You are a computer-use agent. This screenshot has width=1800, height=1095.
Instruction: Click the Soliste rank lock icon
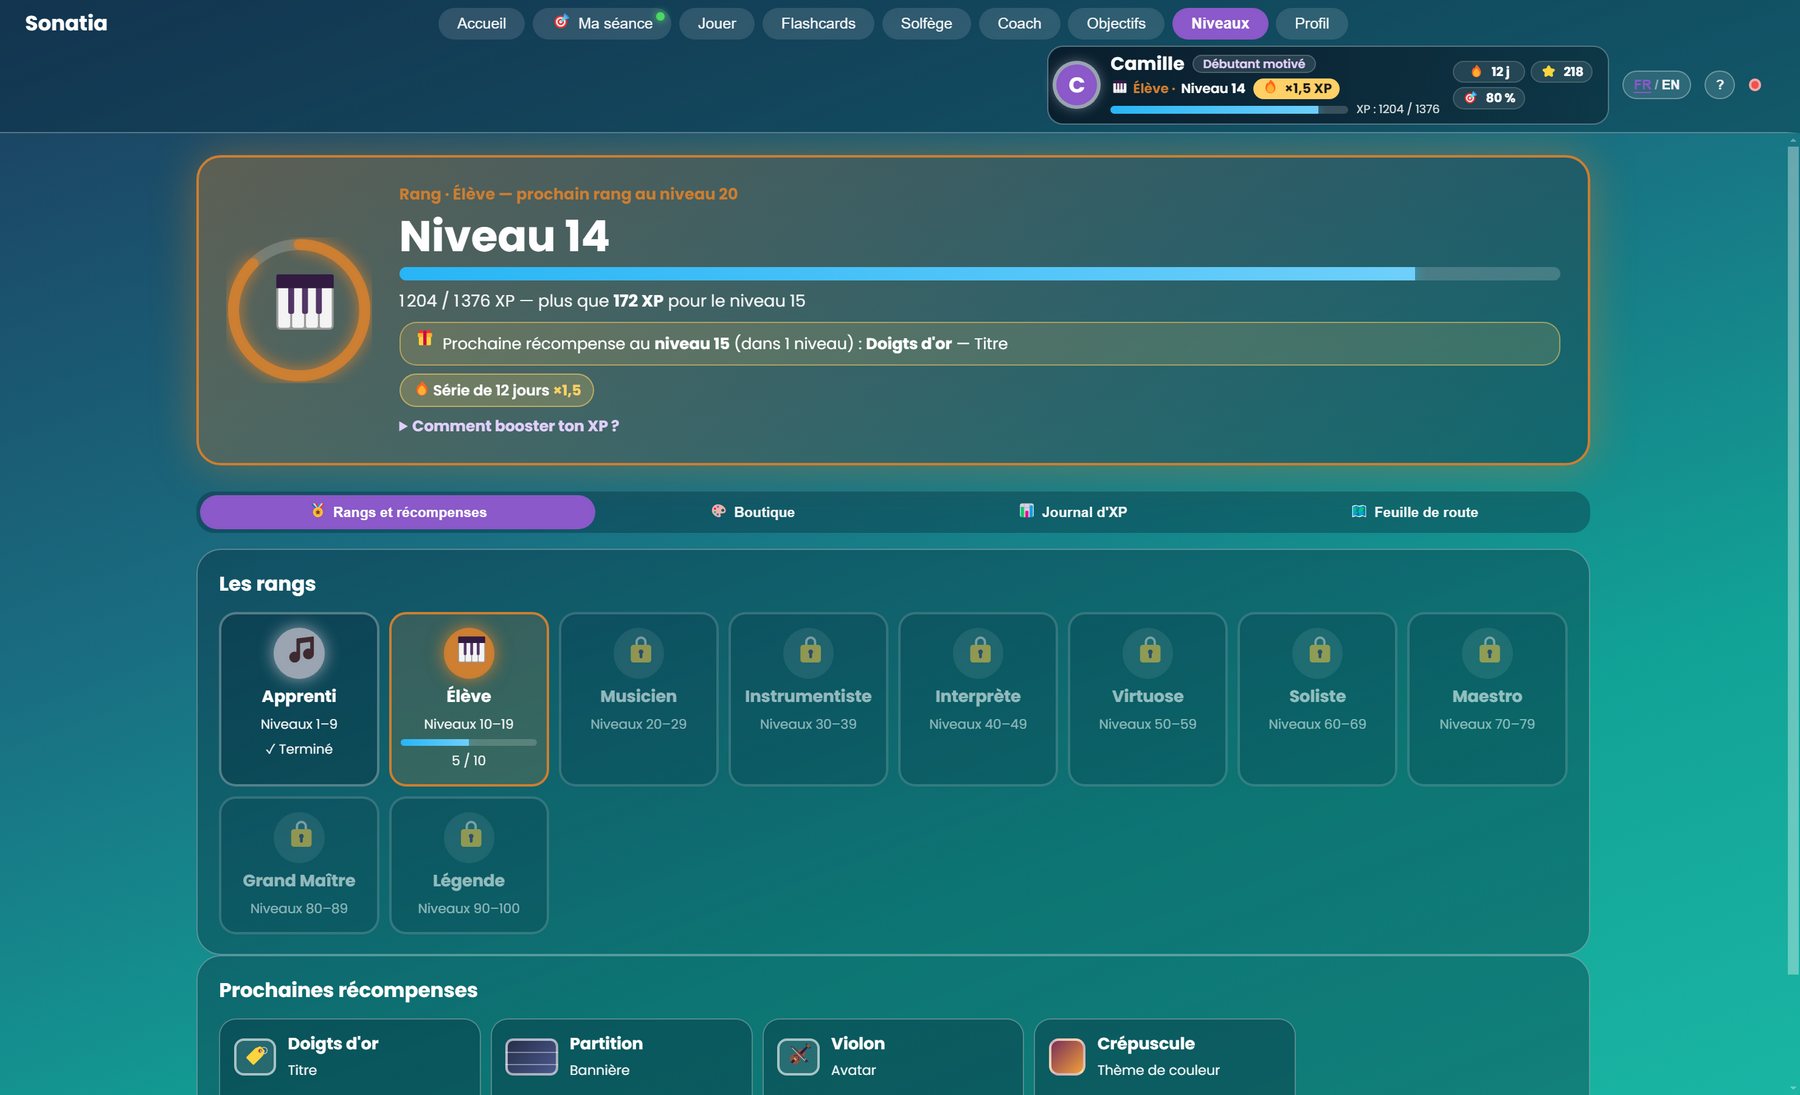pyautogui.click(x=1318, y=652)
